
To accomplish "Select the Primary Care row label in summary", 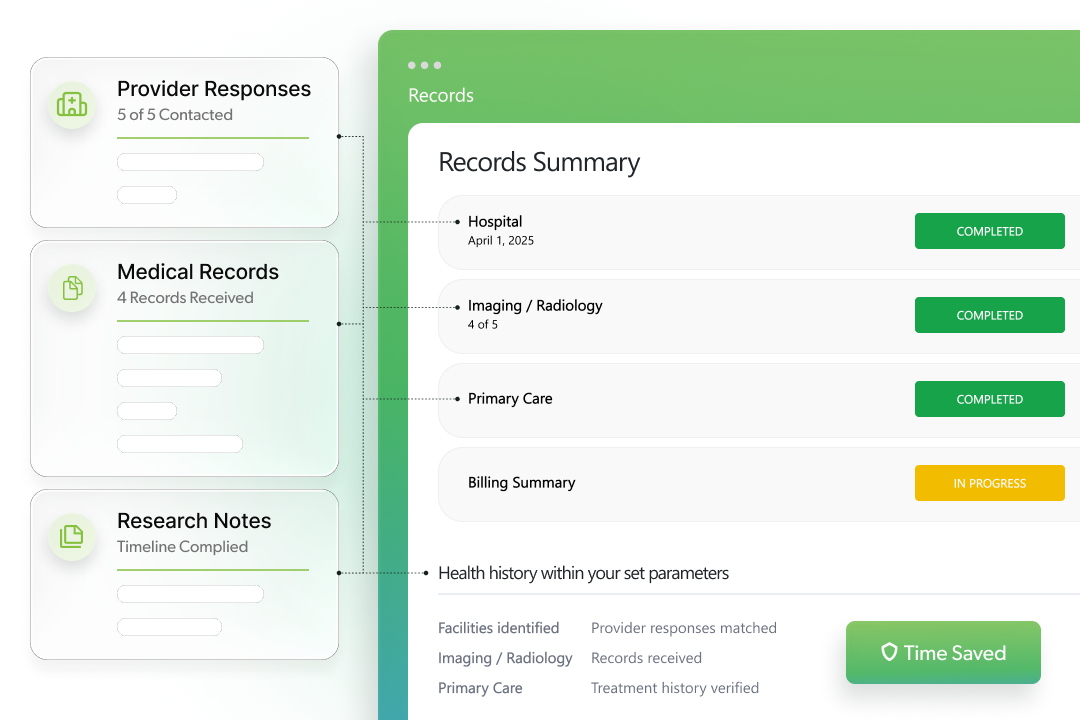I will point(510,399).
